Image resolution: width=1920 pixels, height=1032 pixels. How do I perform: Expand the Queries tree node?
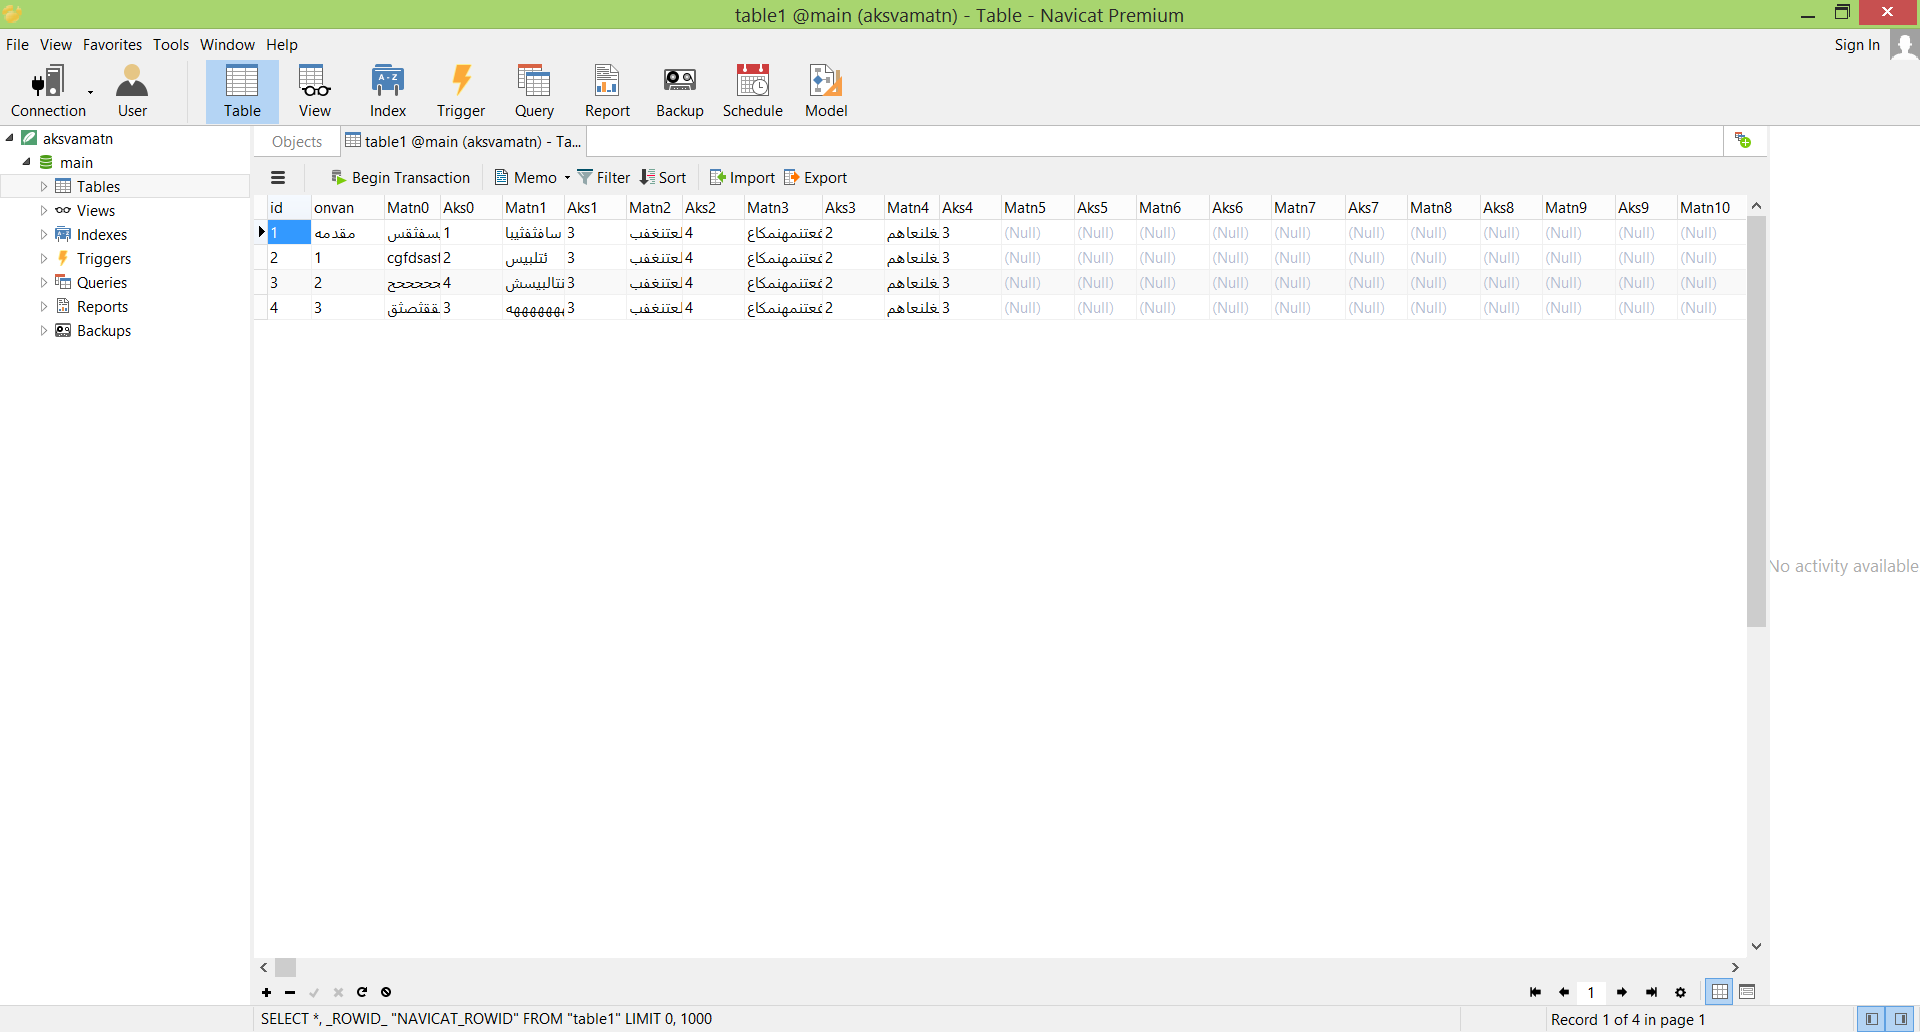(x=43, y=282)
